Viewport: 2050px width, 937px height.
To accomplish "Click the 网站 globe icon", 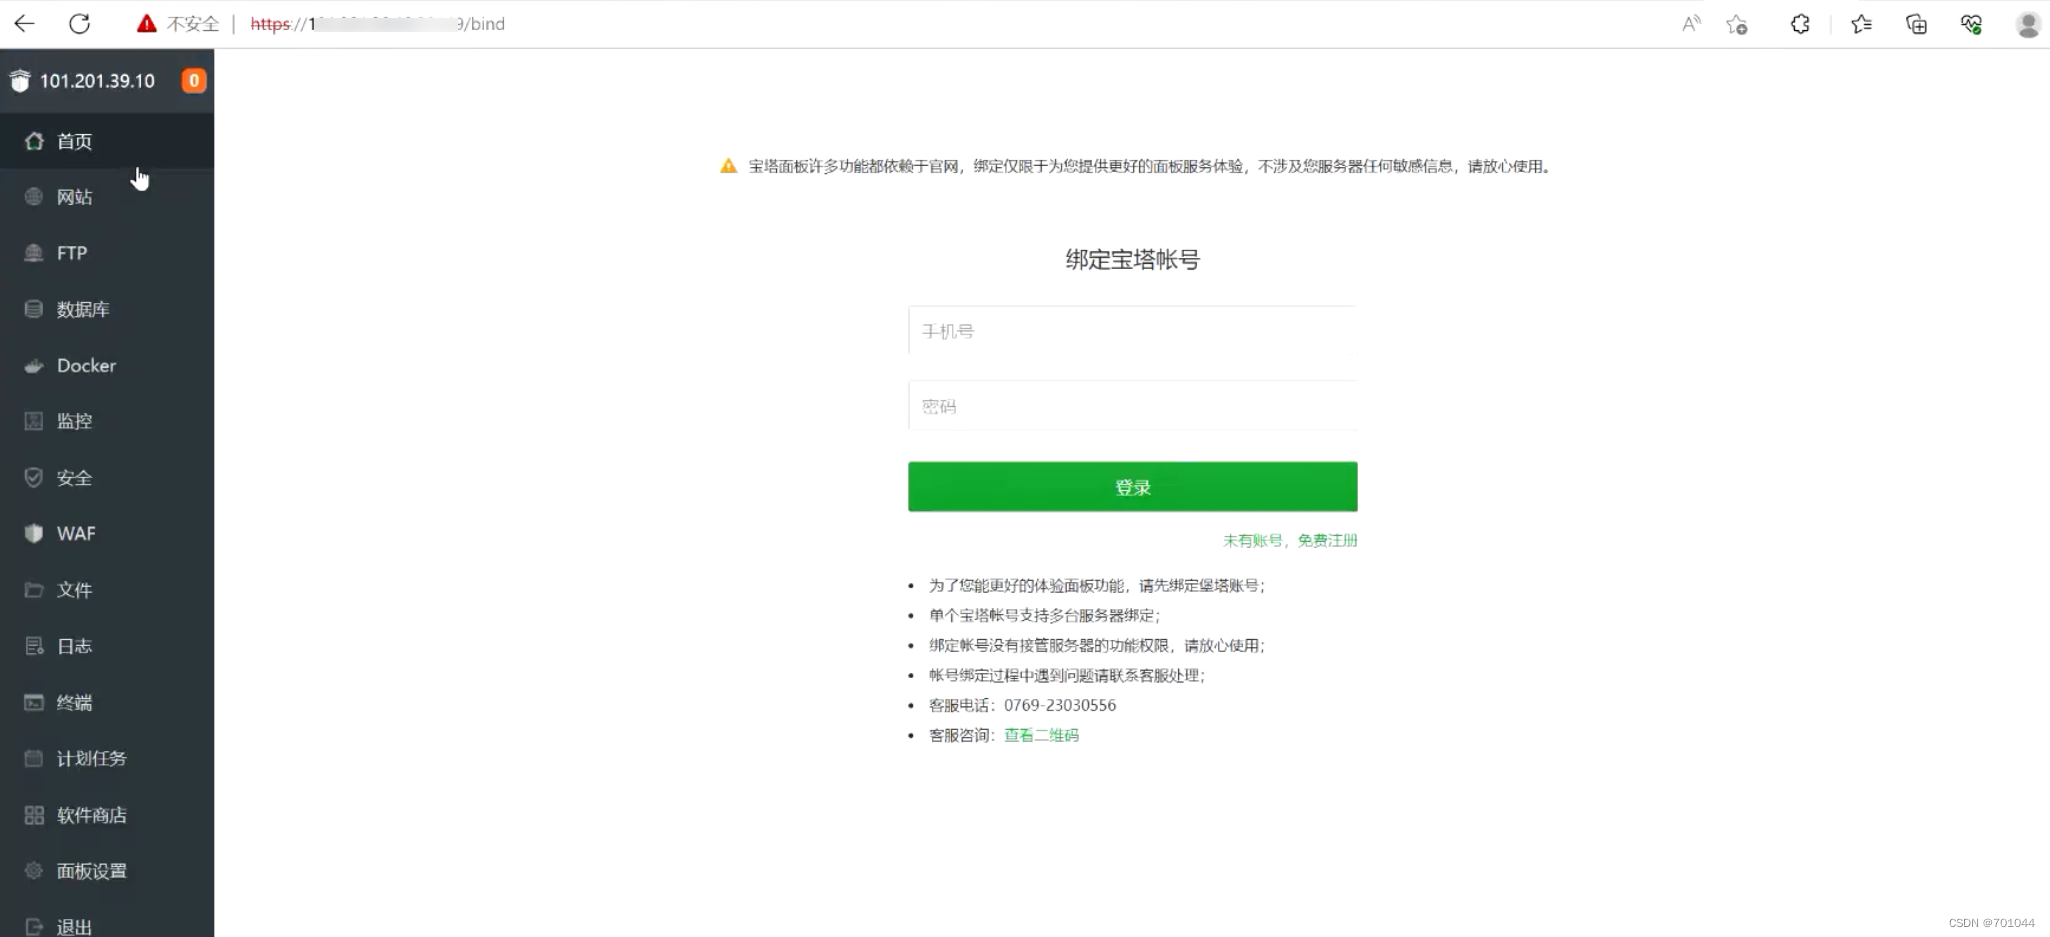I will [x=34, y=197].
